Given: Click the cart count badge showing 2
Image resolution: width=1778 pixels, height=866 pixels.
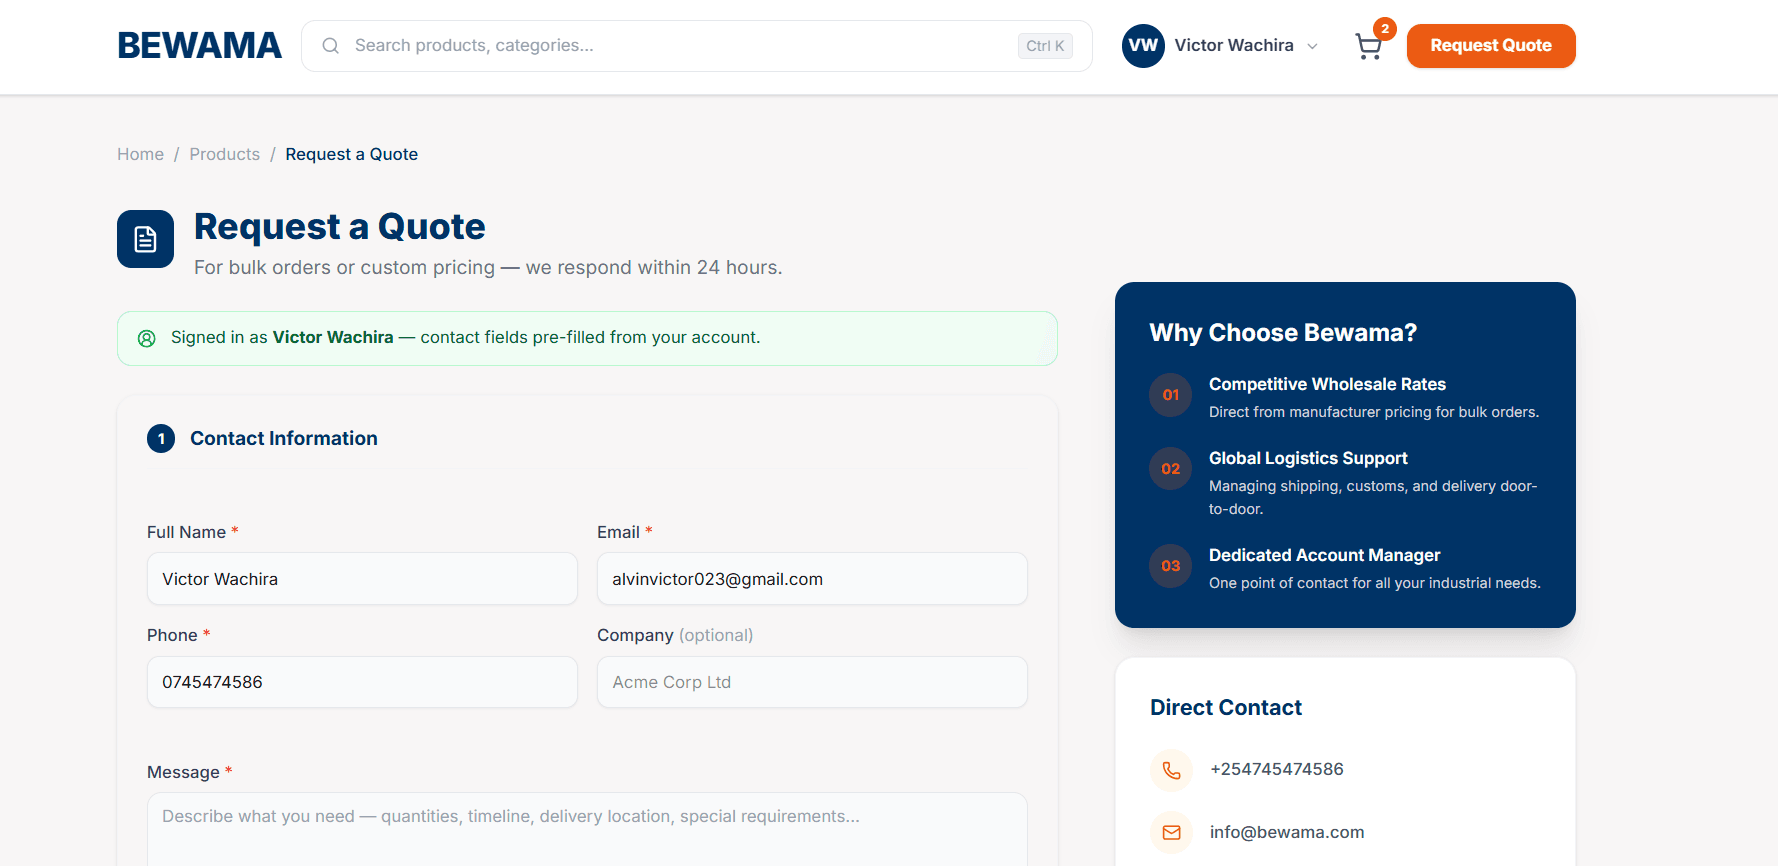Looking at the screenshot, I should (1384, 29).
